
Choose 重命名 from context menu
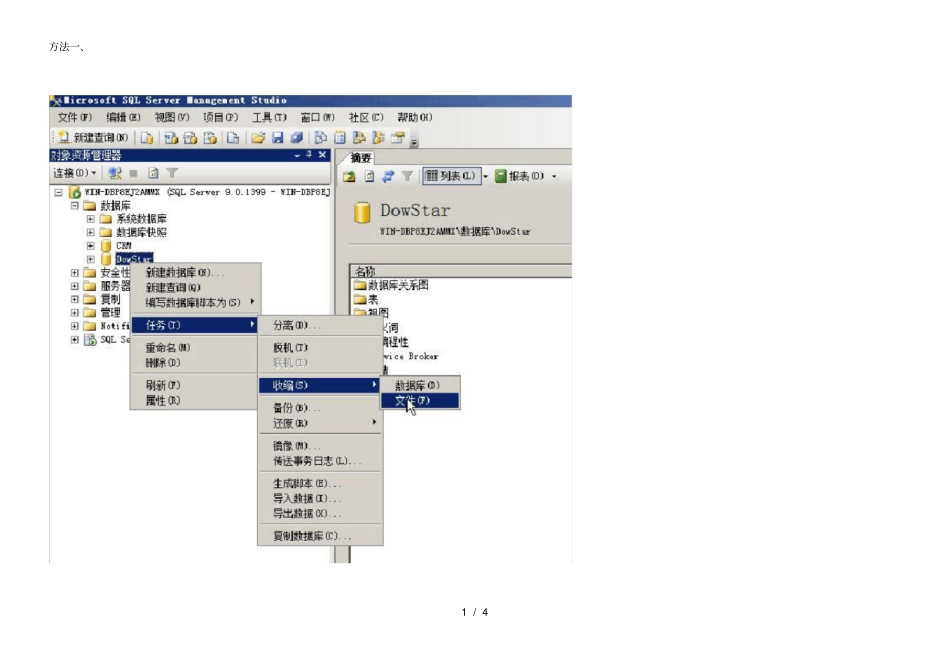coord(196,348)
